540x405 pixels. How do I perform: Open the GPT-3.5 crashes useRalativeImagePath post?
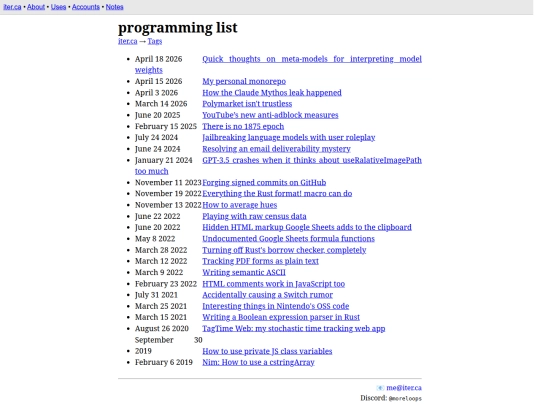coord(312,160)
